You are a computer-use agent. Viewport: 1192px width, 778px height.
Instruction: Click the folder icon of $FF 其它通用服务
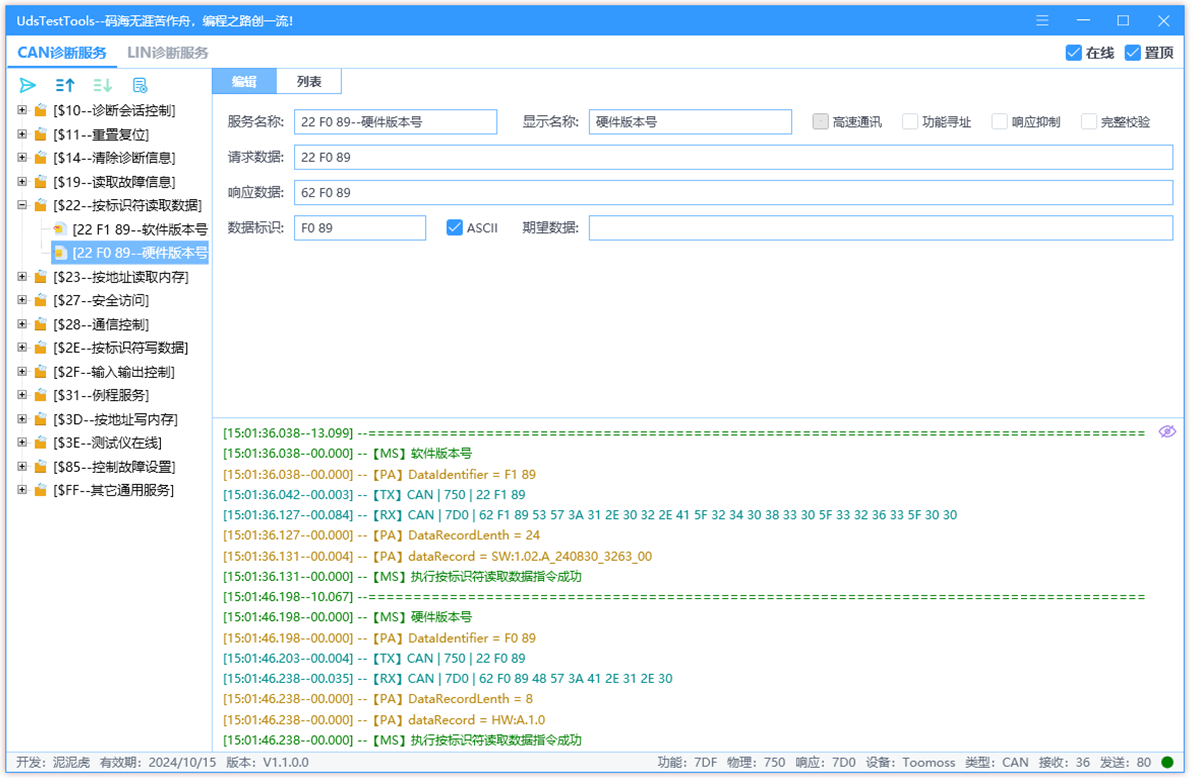coord(41,491)
